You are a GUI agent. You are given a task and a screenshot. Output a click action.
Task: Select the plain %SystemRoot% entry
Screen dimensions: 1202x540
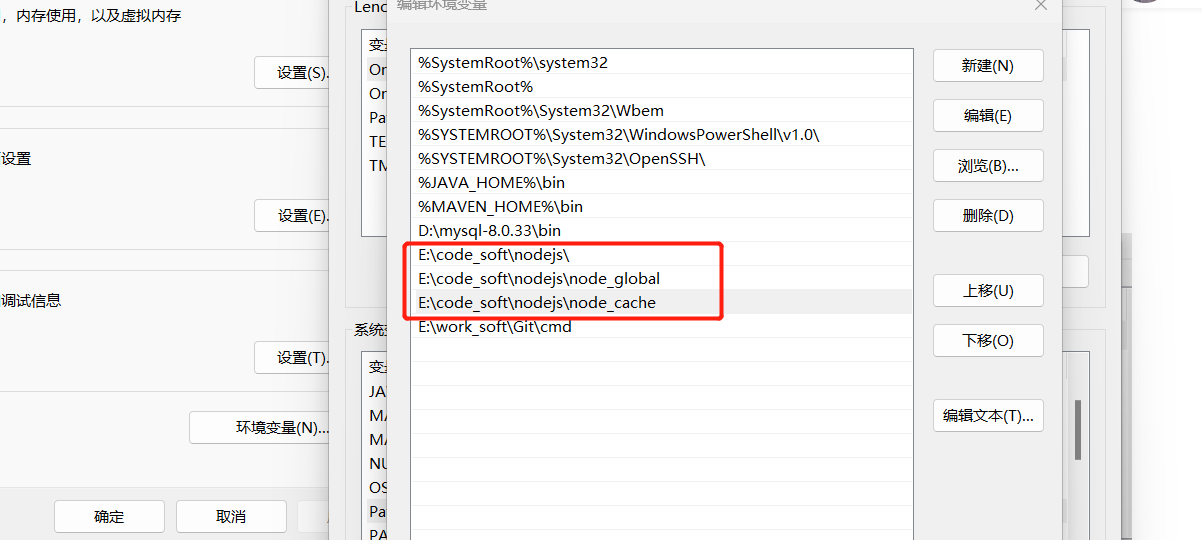(662, 87)
